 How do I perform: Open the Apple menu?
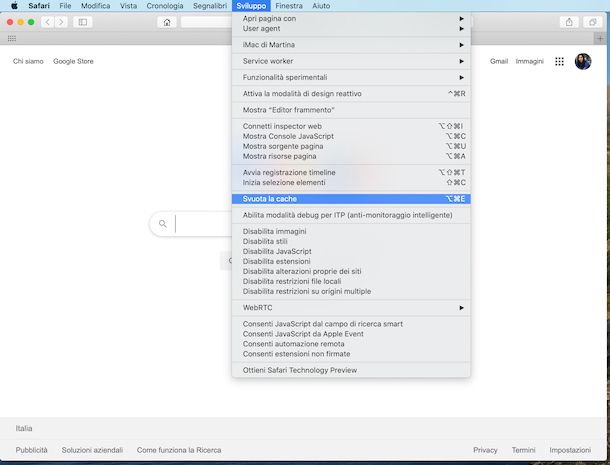click(x=14, y=6)
